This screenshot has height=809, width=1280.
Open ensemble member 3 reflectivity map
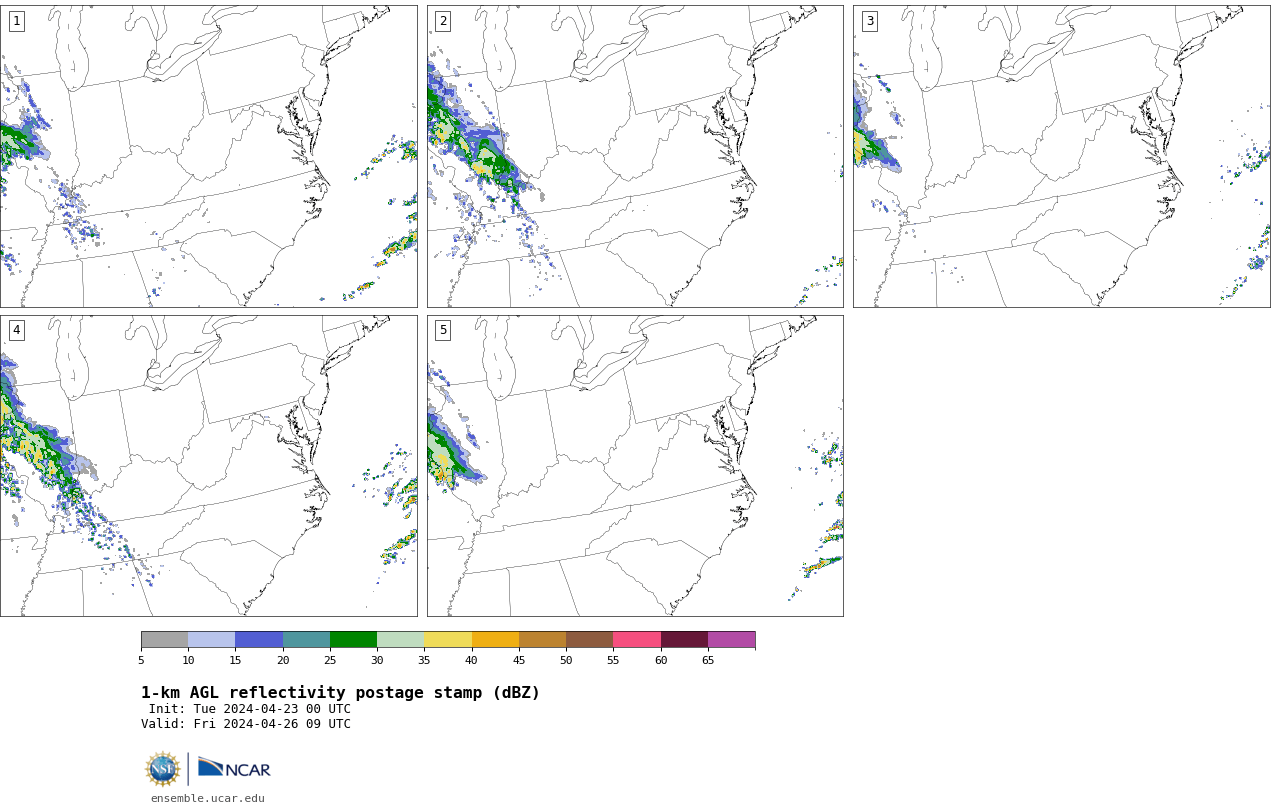click(x=1061, y=156)
